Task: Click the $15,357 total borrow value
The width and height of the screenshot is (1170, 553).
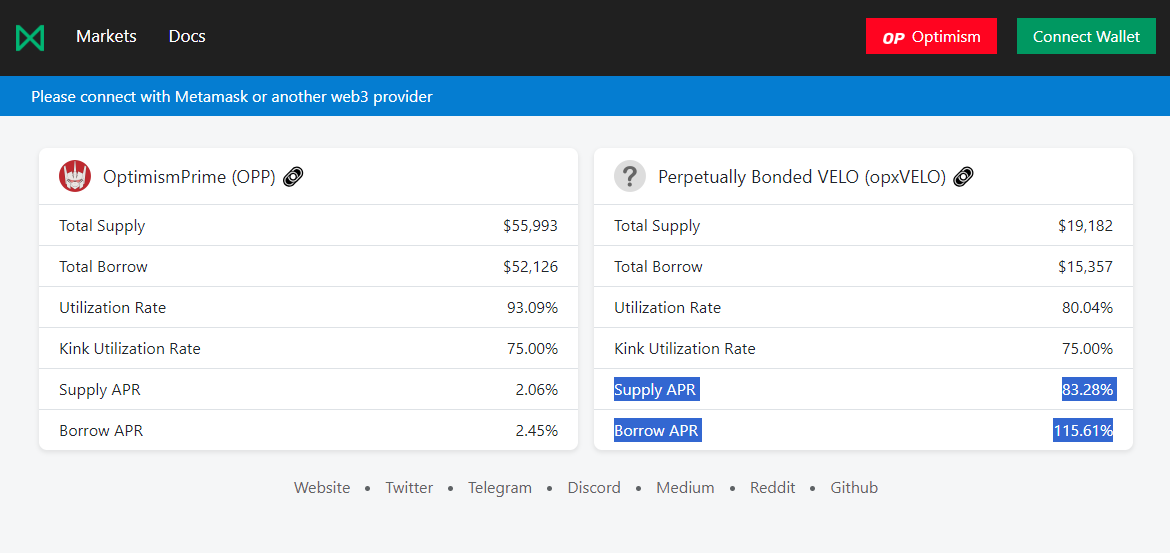Action: [x=1086, y=267]
